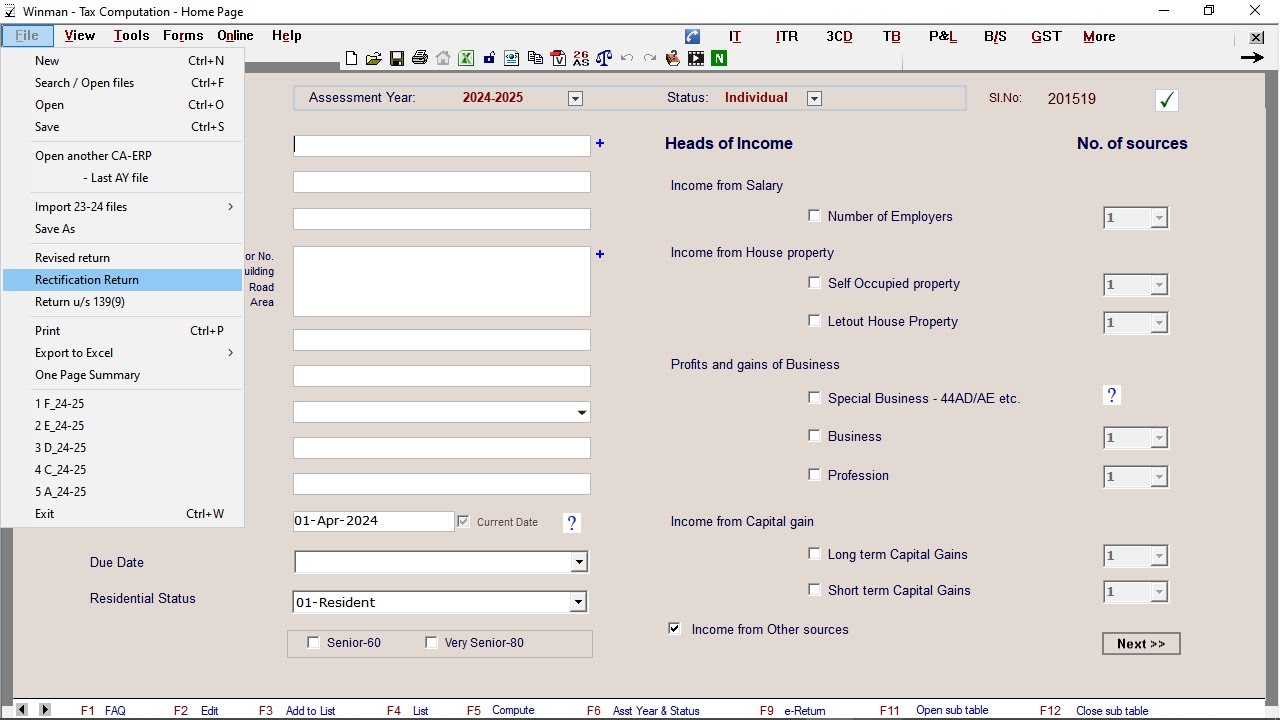Tick the Letout House Property checkbox

coord(814,321)
